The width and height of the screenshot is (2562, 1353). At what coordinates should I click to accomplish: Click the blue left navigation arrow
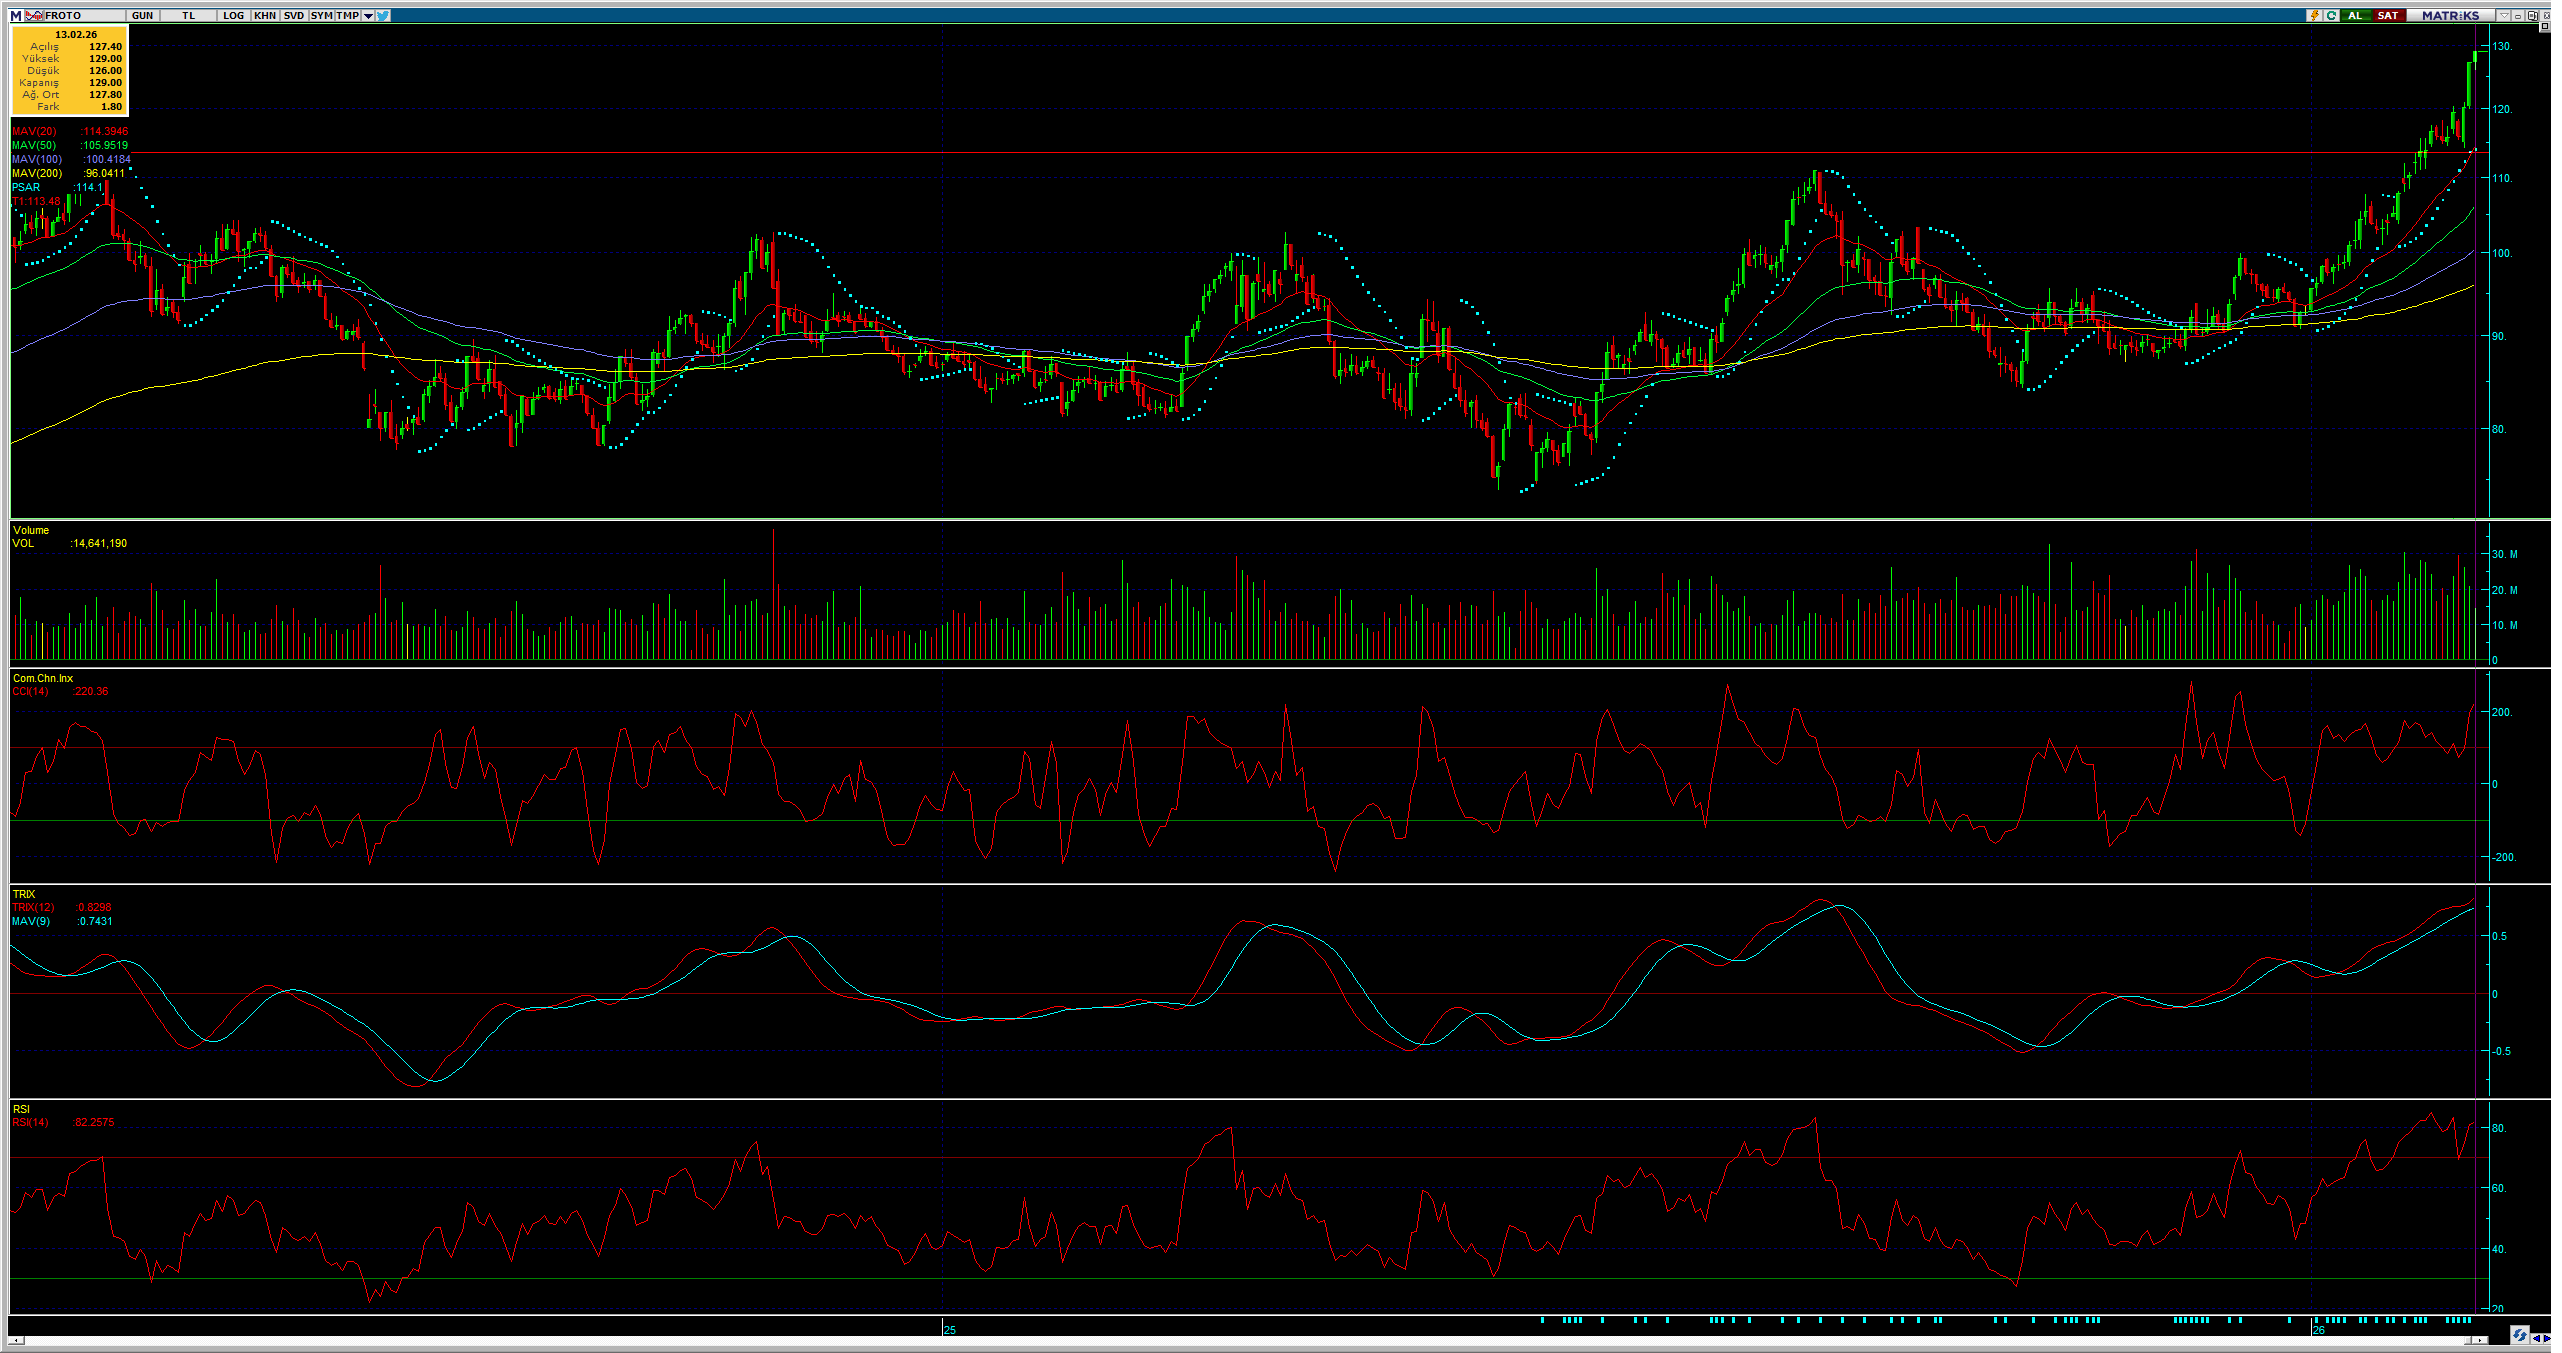pyautogui.click(x=2537, y=1338)
